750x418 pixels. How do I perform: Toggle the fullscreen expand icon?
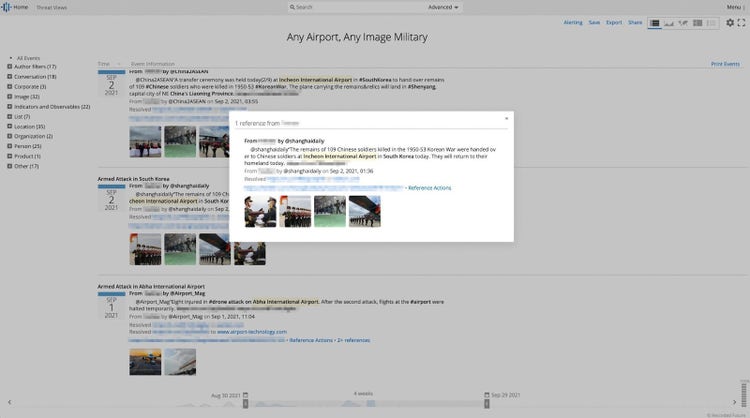point(741,22)
